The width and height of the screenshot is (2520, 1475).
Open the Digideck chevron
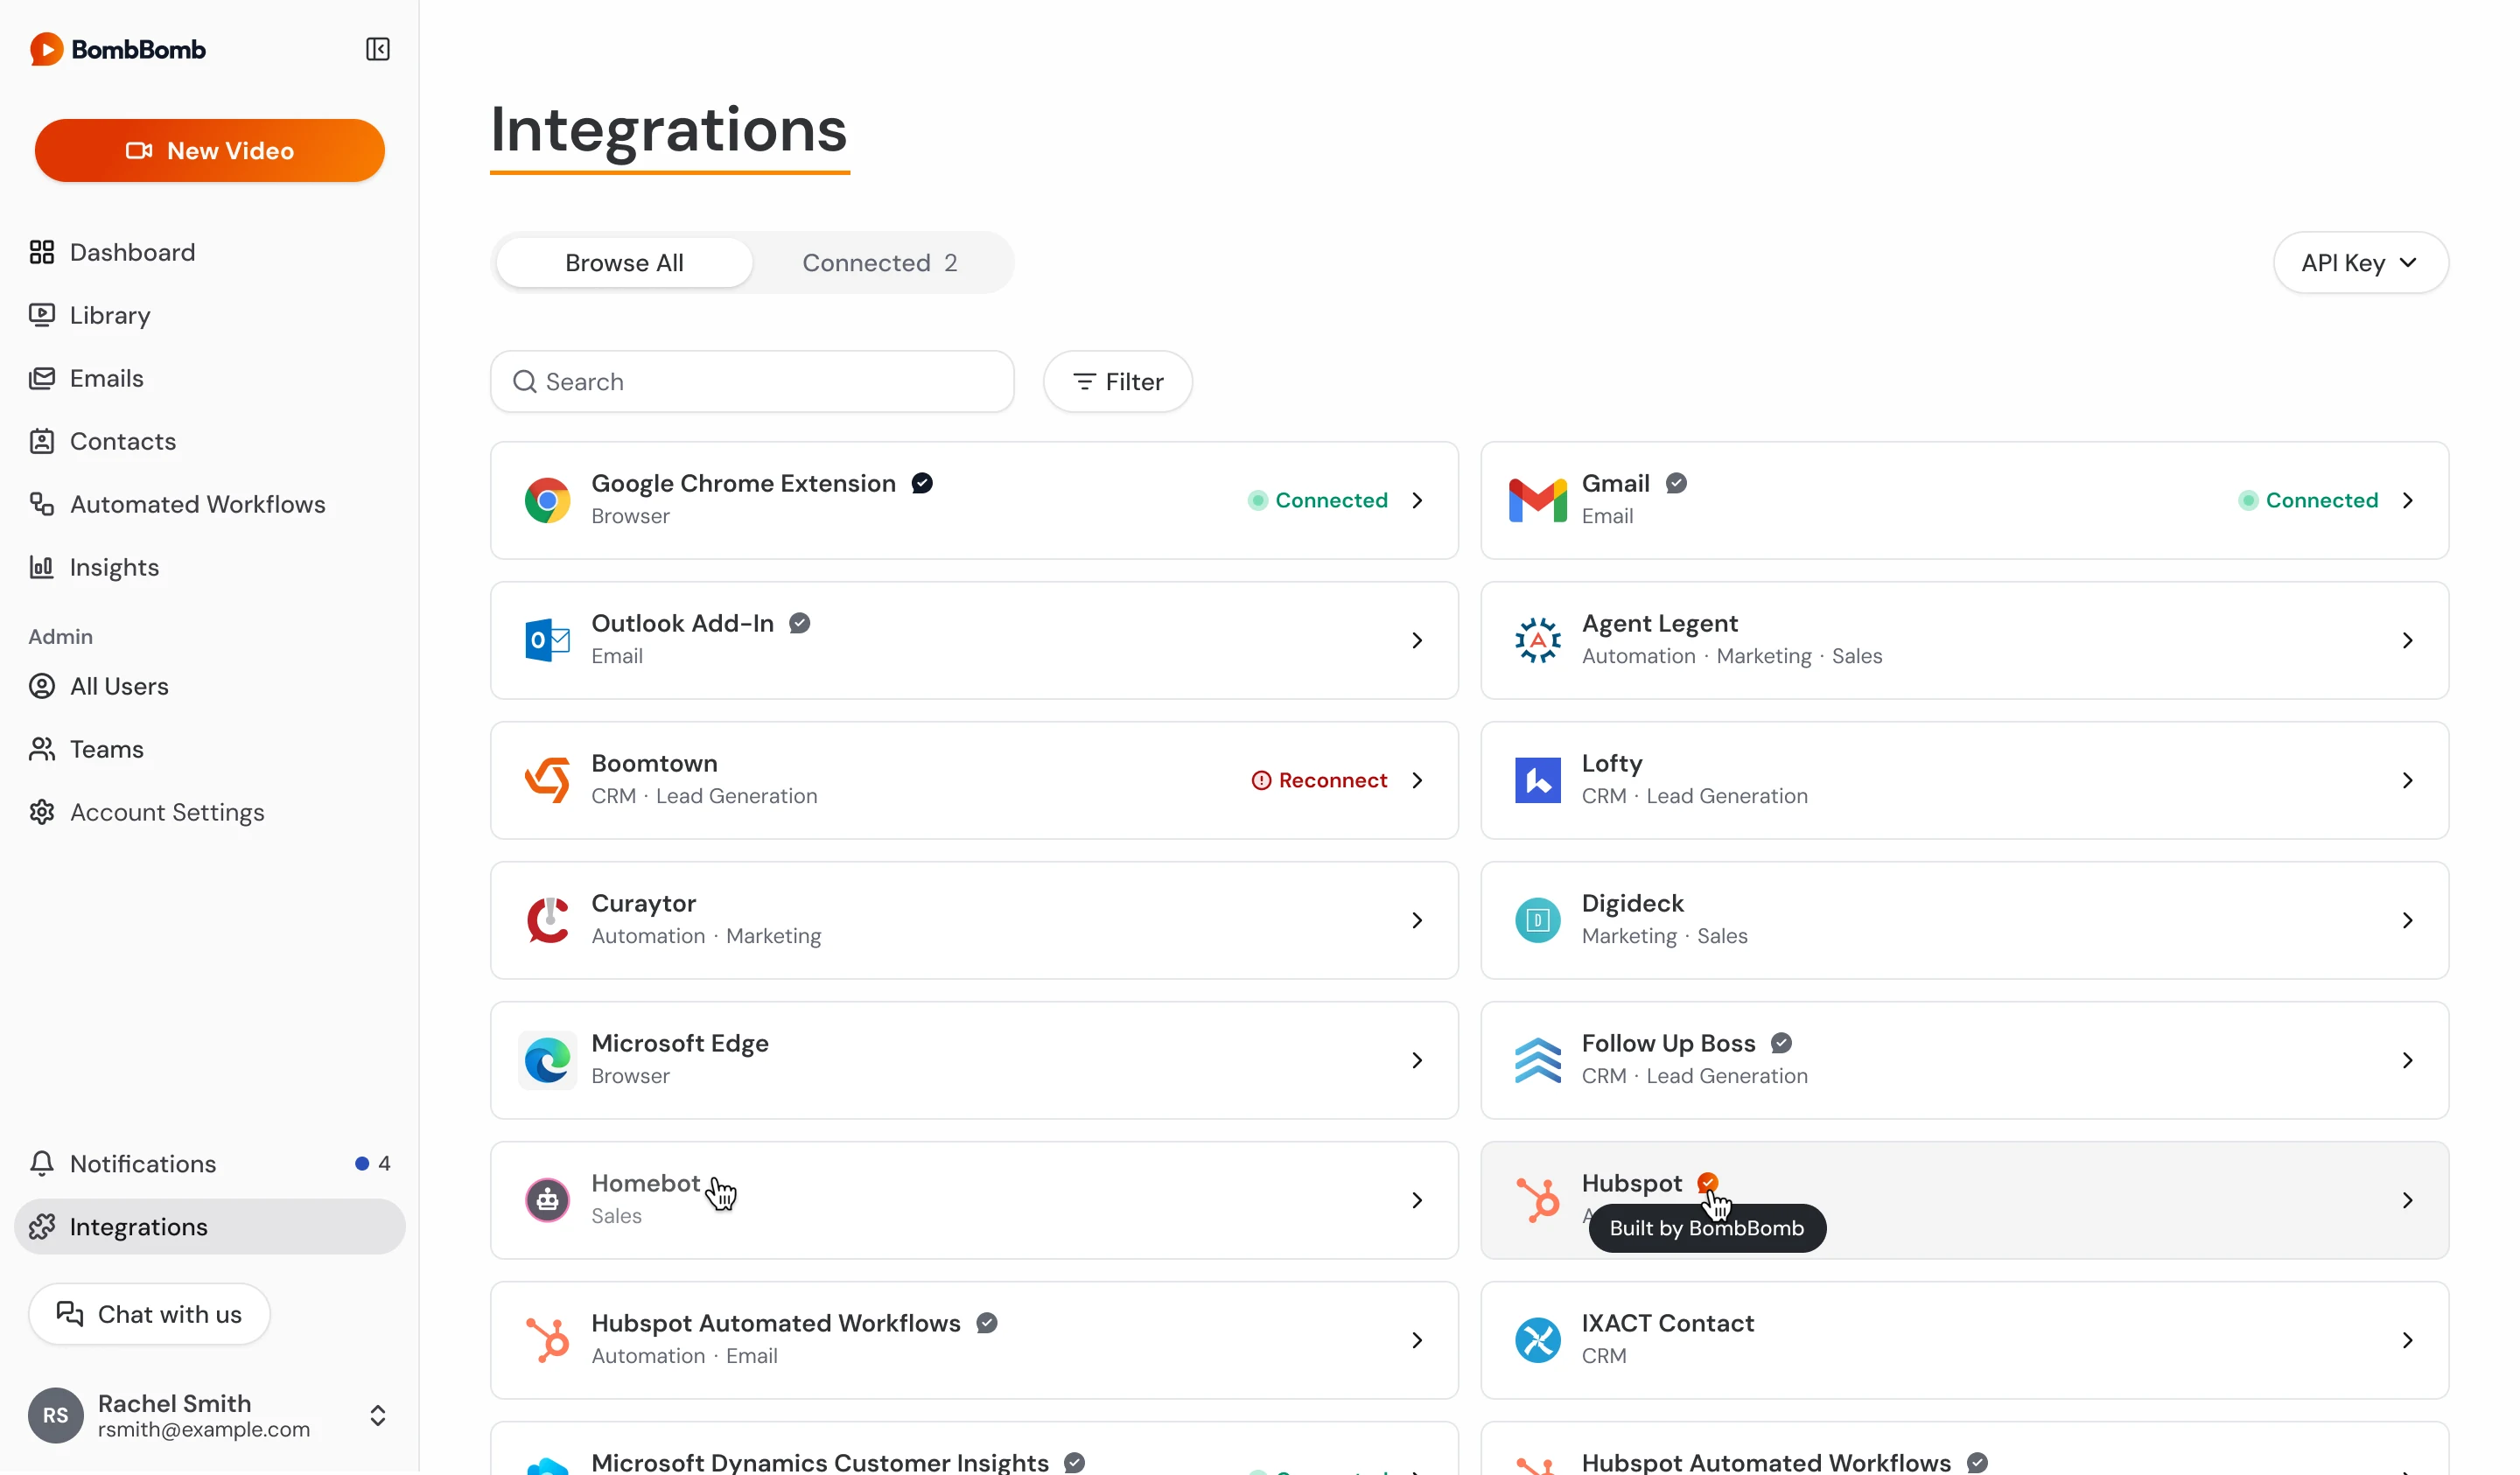coord(2407,920)
